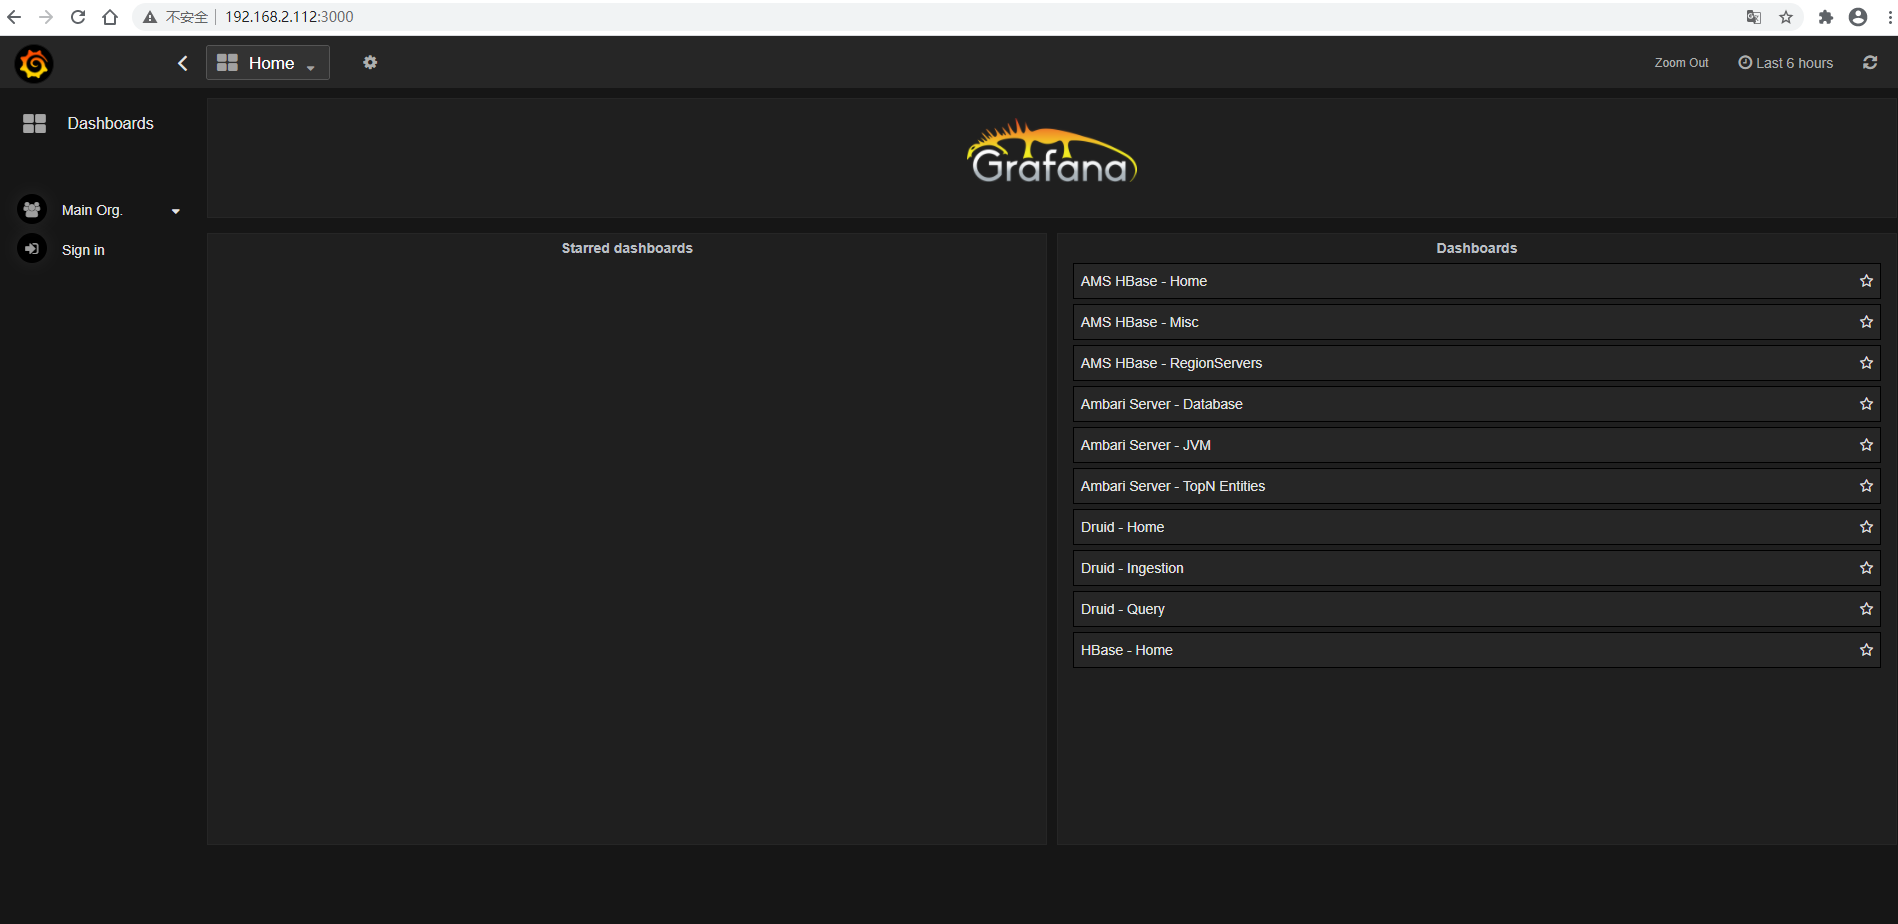
Task: Star the Ambari Server - JVM dashboard
Action: pos(1866,445)
